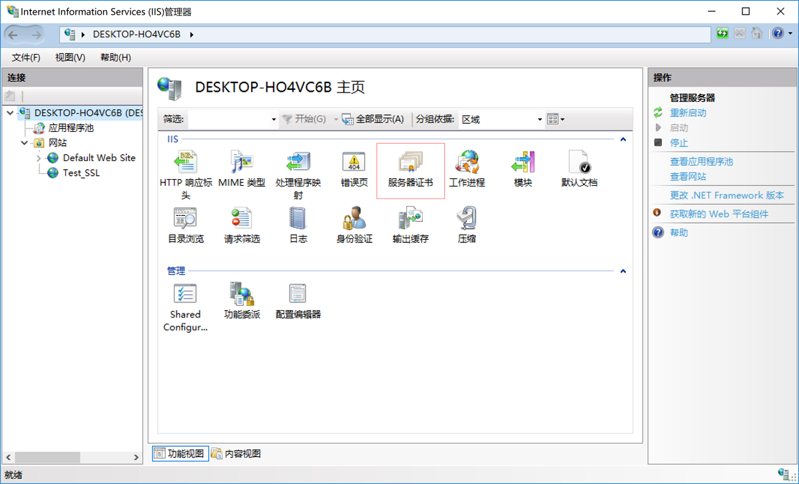The width and height of the screenshot is (799, 484).
Task: Switch to the 内容视图 tab
Action: (236, 453)
